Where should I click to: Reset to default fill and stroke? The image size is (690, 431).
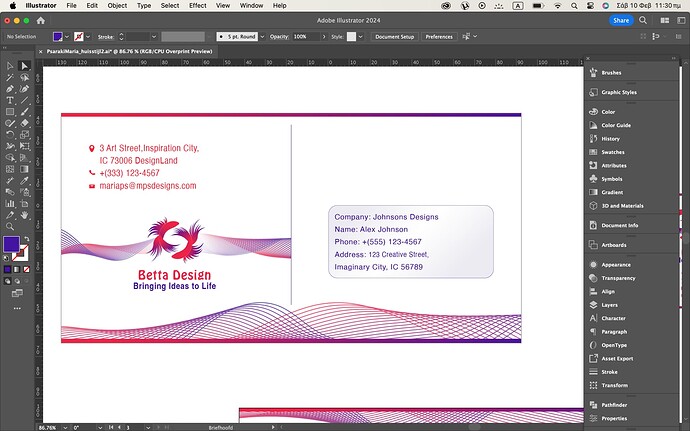(x=6, y=259)
